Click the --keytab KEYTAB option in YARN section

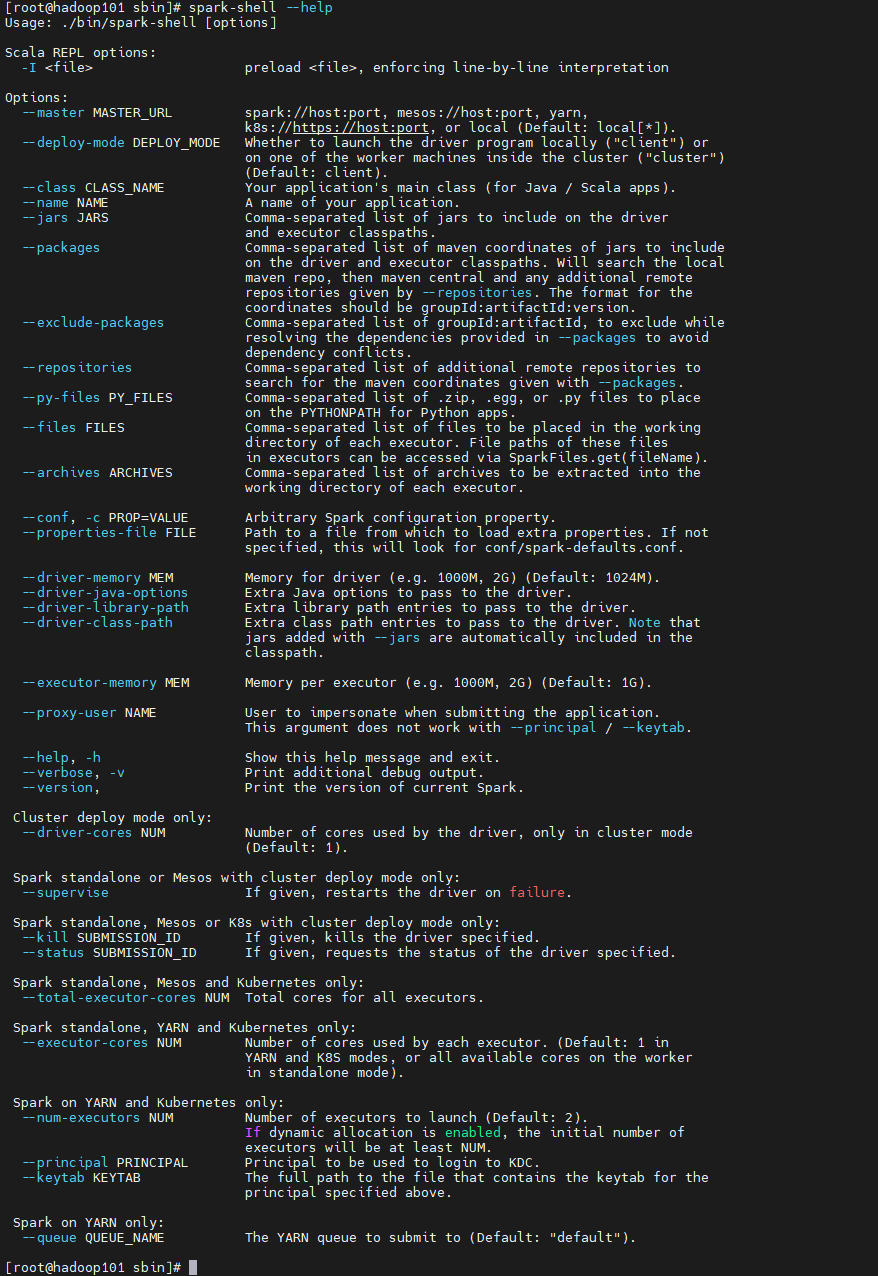click(x=81, y=1177)
